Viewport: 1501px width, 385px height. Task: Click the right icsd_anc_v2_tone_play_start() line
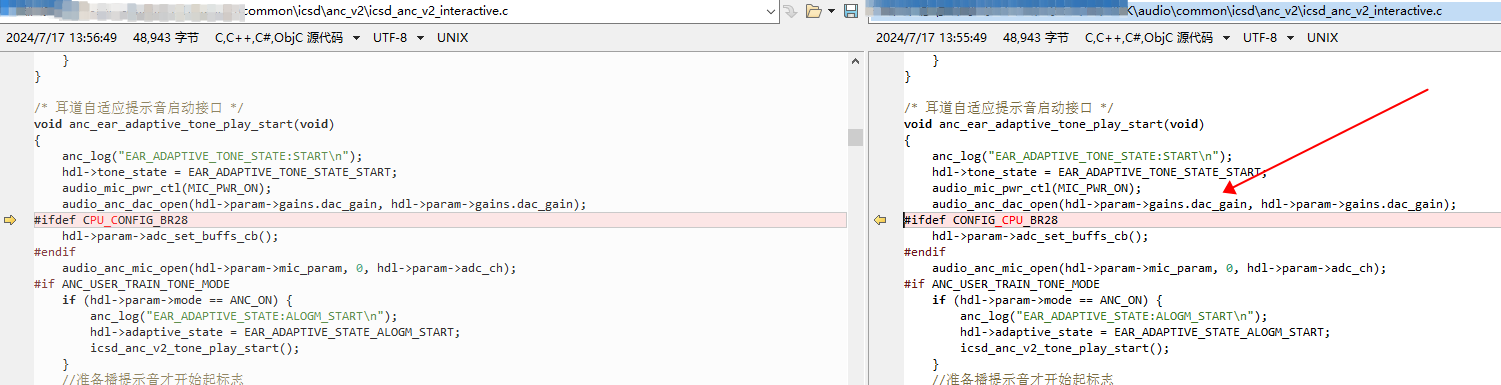pyautogui.click(x=1064, y=348)
